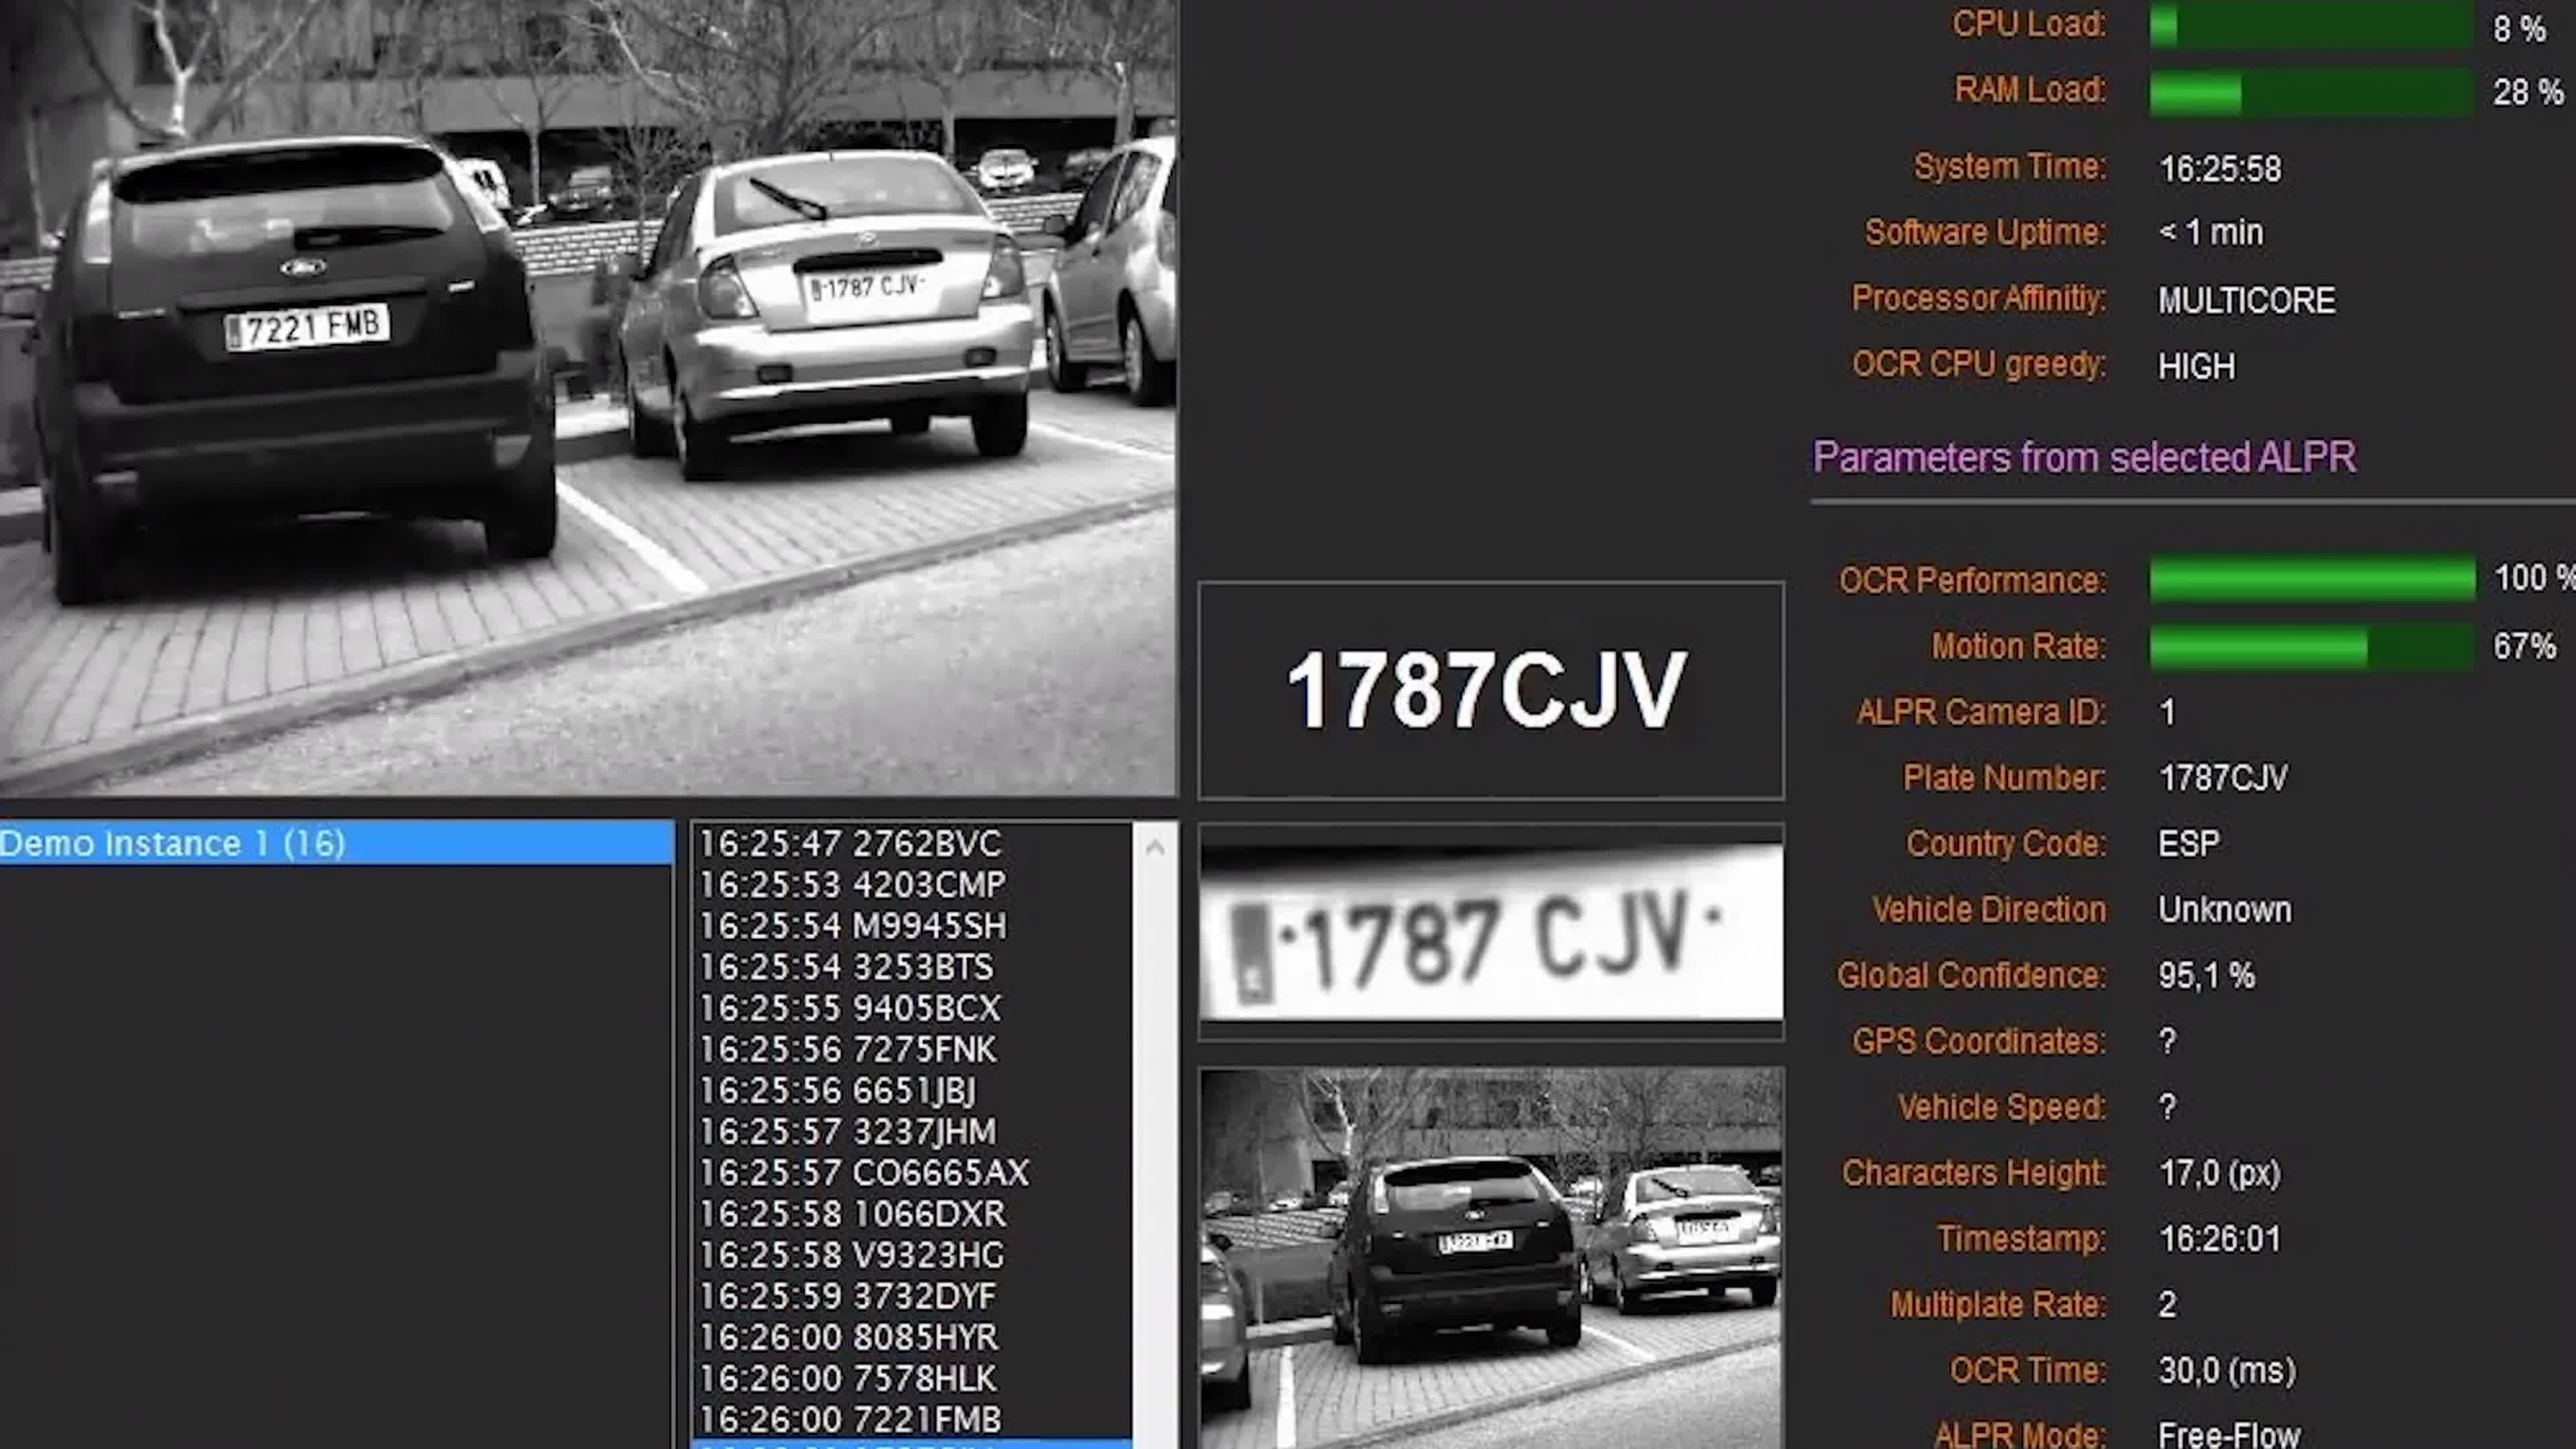Click the cropped 1787 CJV plate thumbnail

tap(1490, 932)
